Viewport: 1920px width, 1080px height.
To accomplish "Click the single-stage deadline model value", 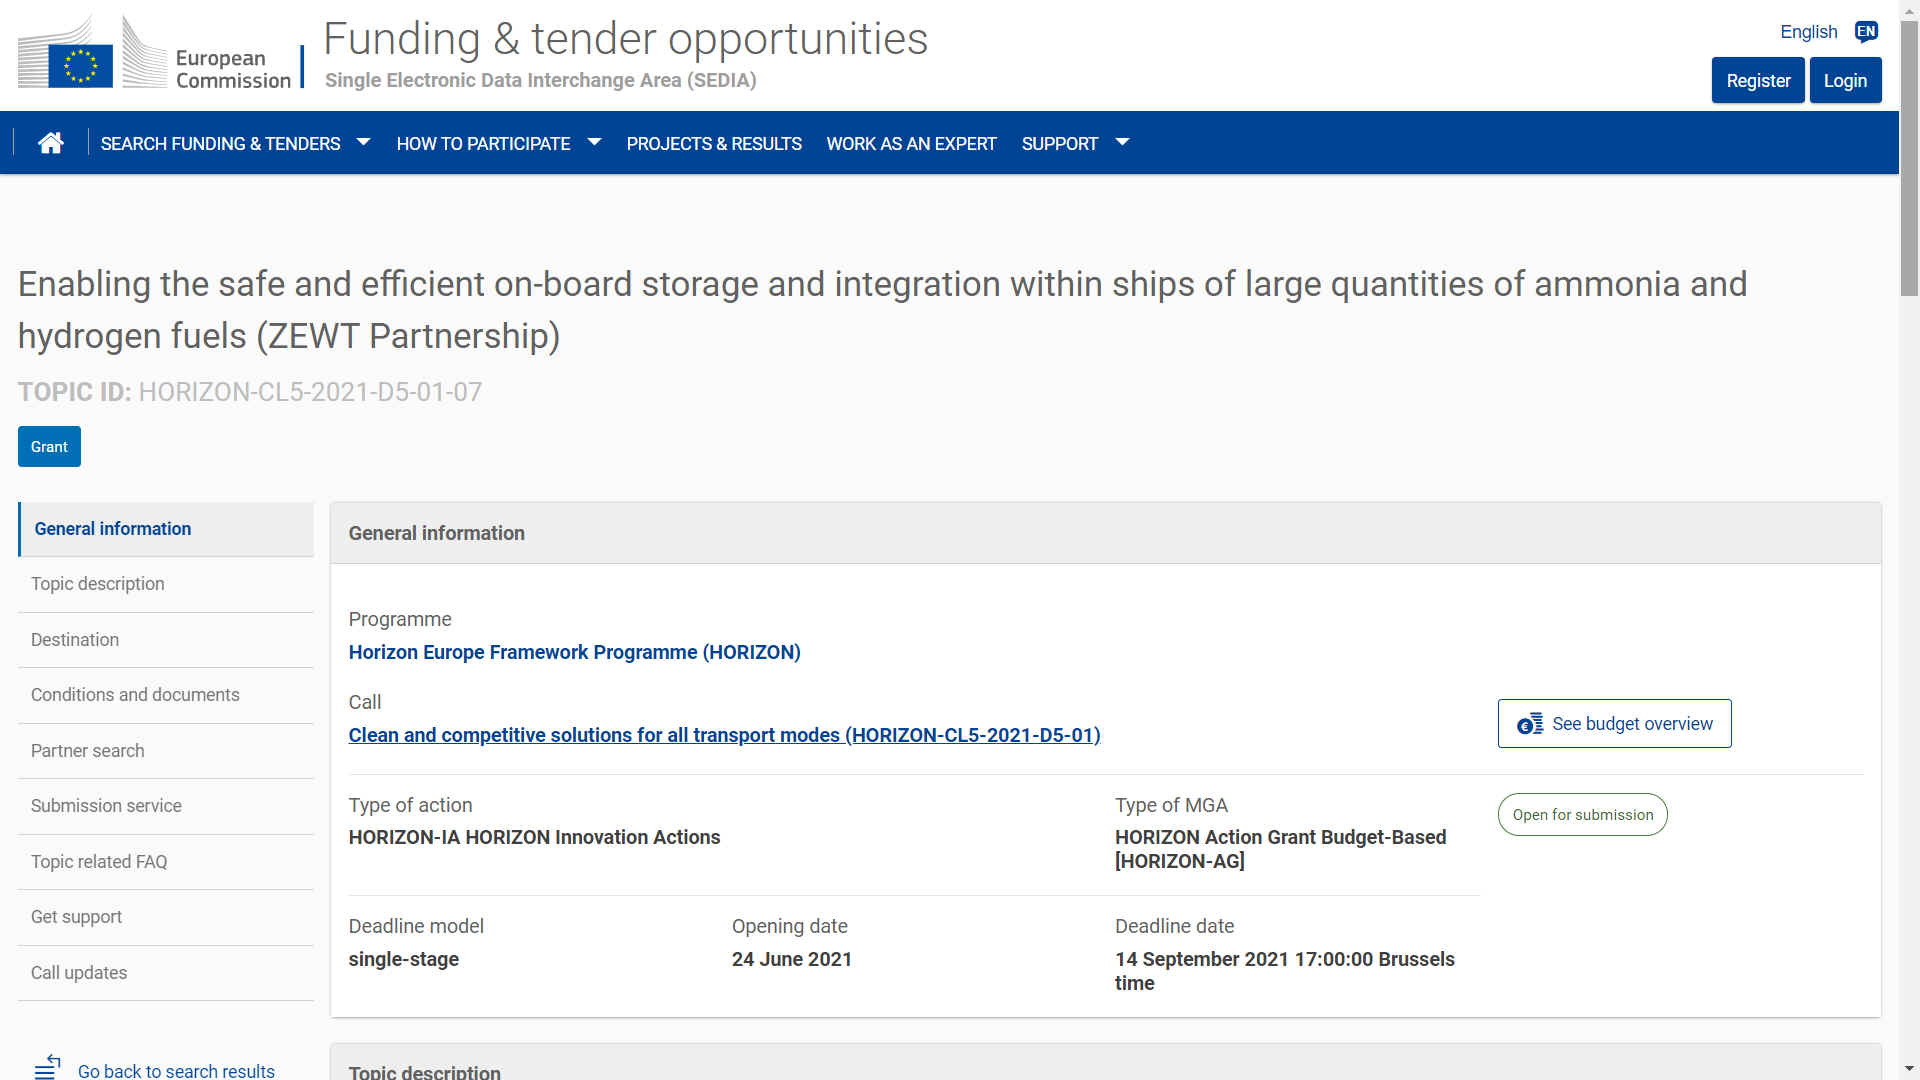I will click(x=403, y=959).
